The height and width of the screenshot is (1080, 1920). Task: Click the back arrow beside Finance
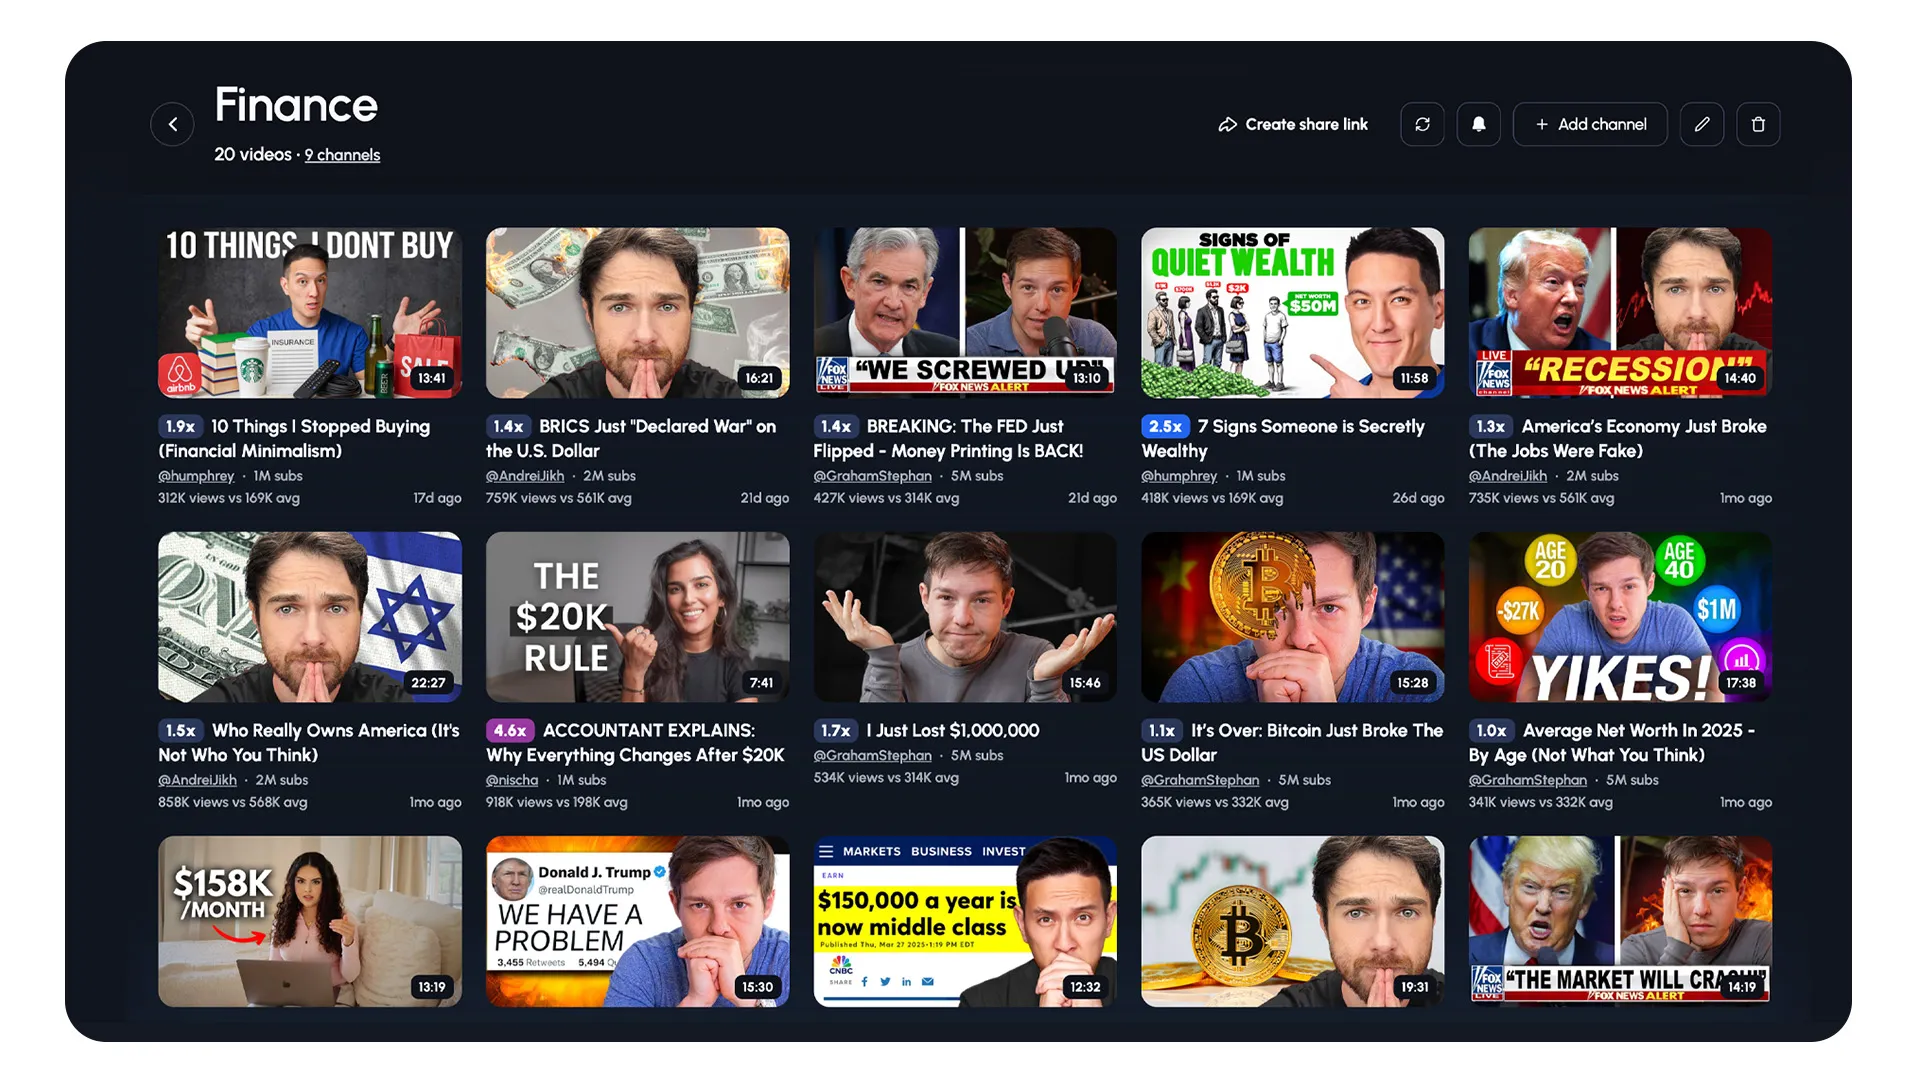pyautogui.click(x=172, y=124)
